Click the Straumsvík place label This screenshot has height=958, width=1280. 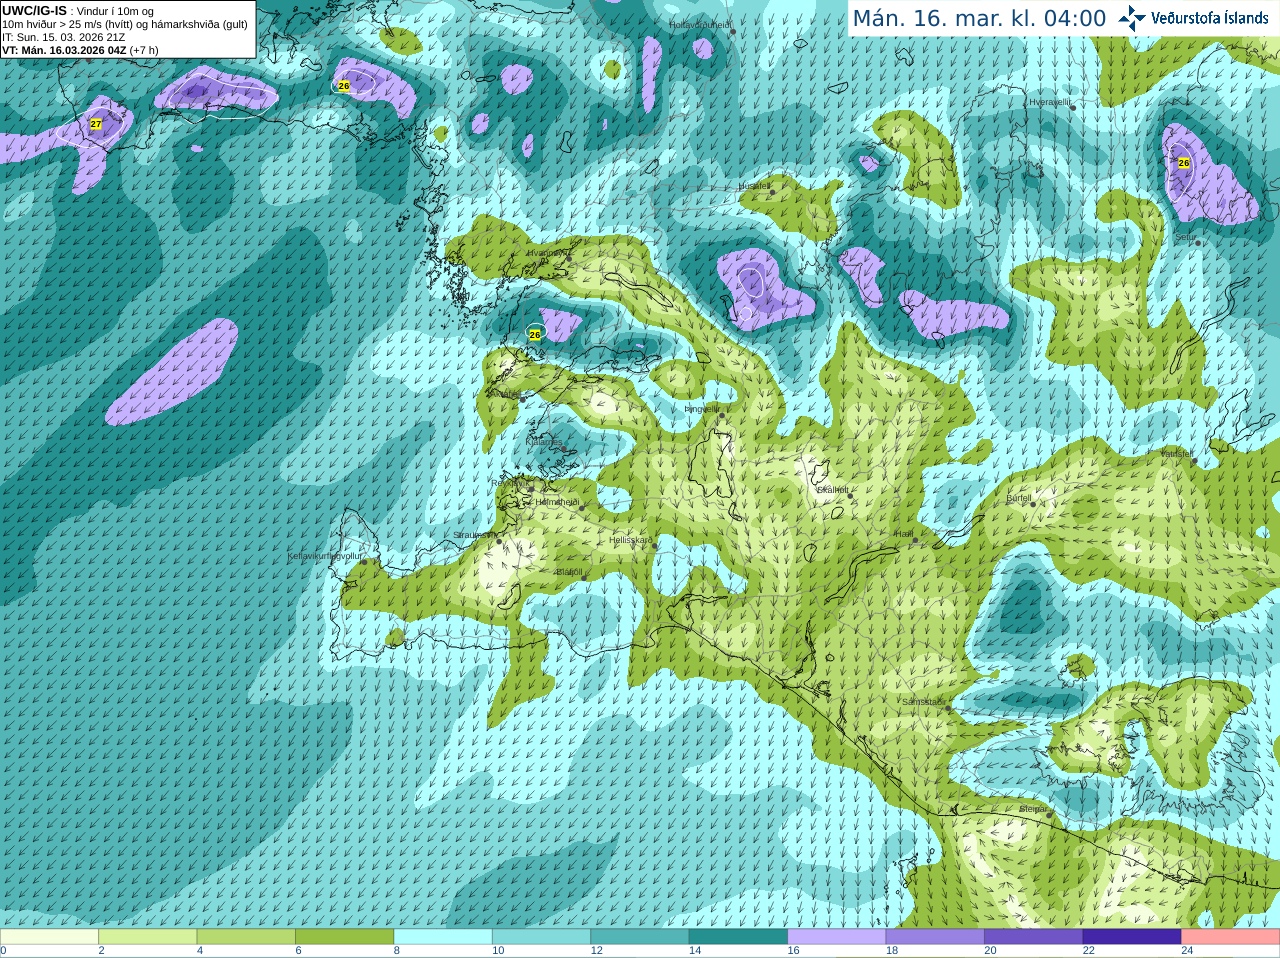click(473, 535)
